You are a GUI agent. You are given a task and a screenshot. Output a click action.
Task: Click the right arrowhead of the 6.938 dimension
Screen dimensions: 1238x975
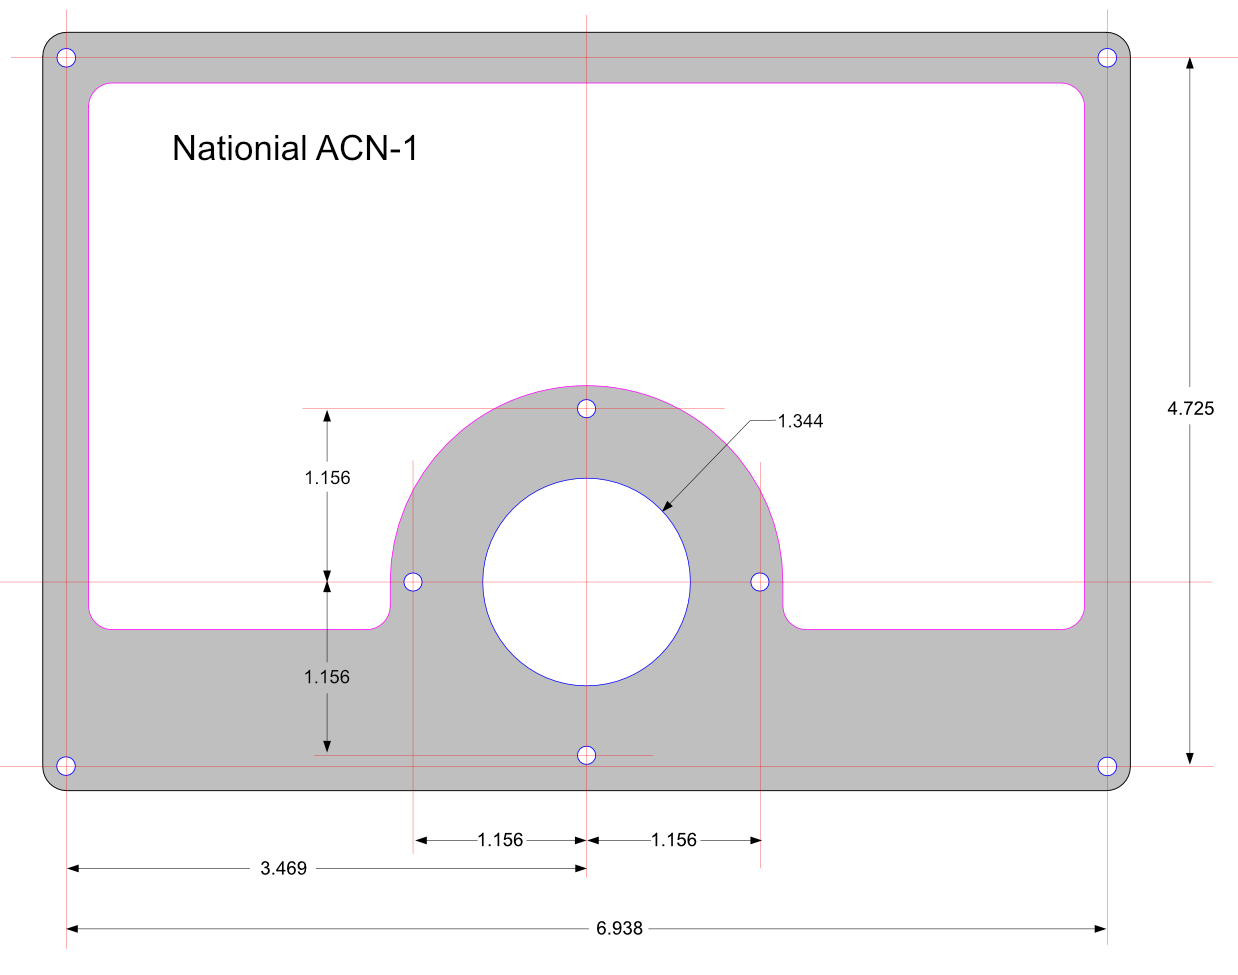point(1100,929)
